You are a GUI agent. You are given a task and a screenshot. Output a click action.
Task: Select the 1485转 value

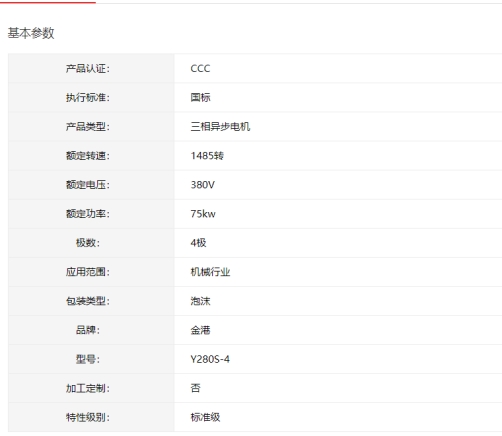click(x=207, y=156)
